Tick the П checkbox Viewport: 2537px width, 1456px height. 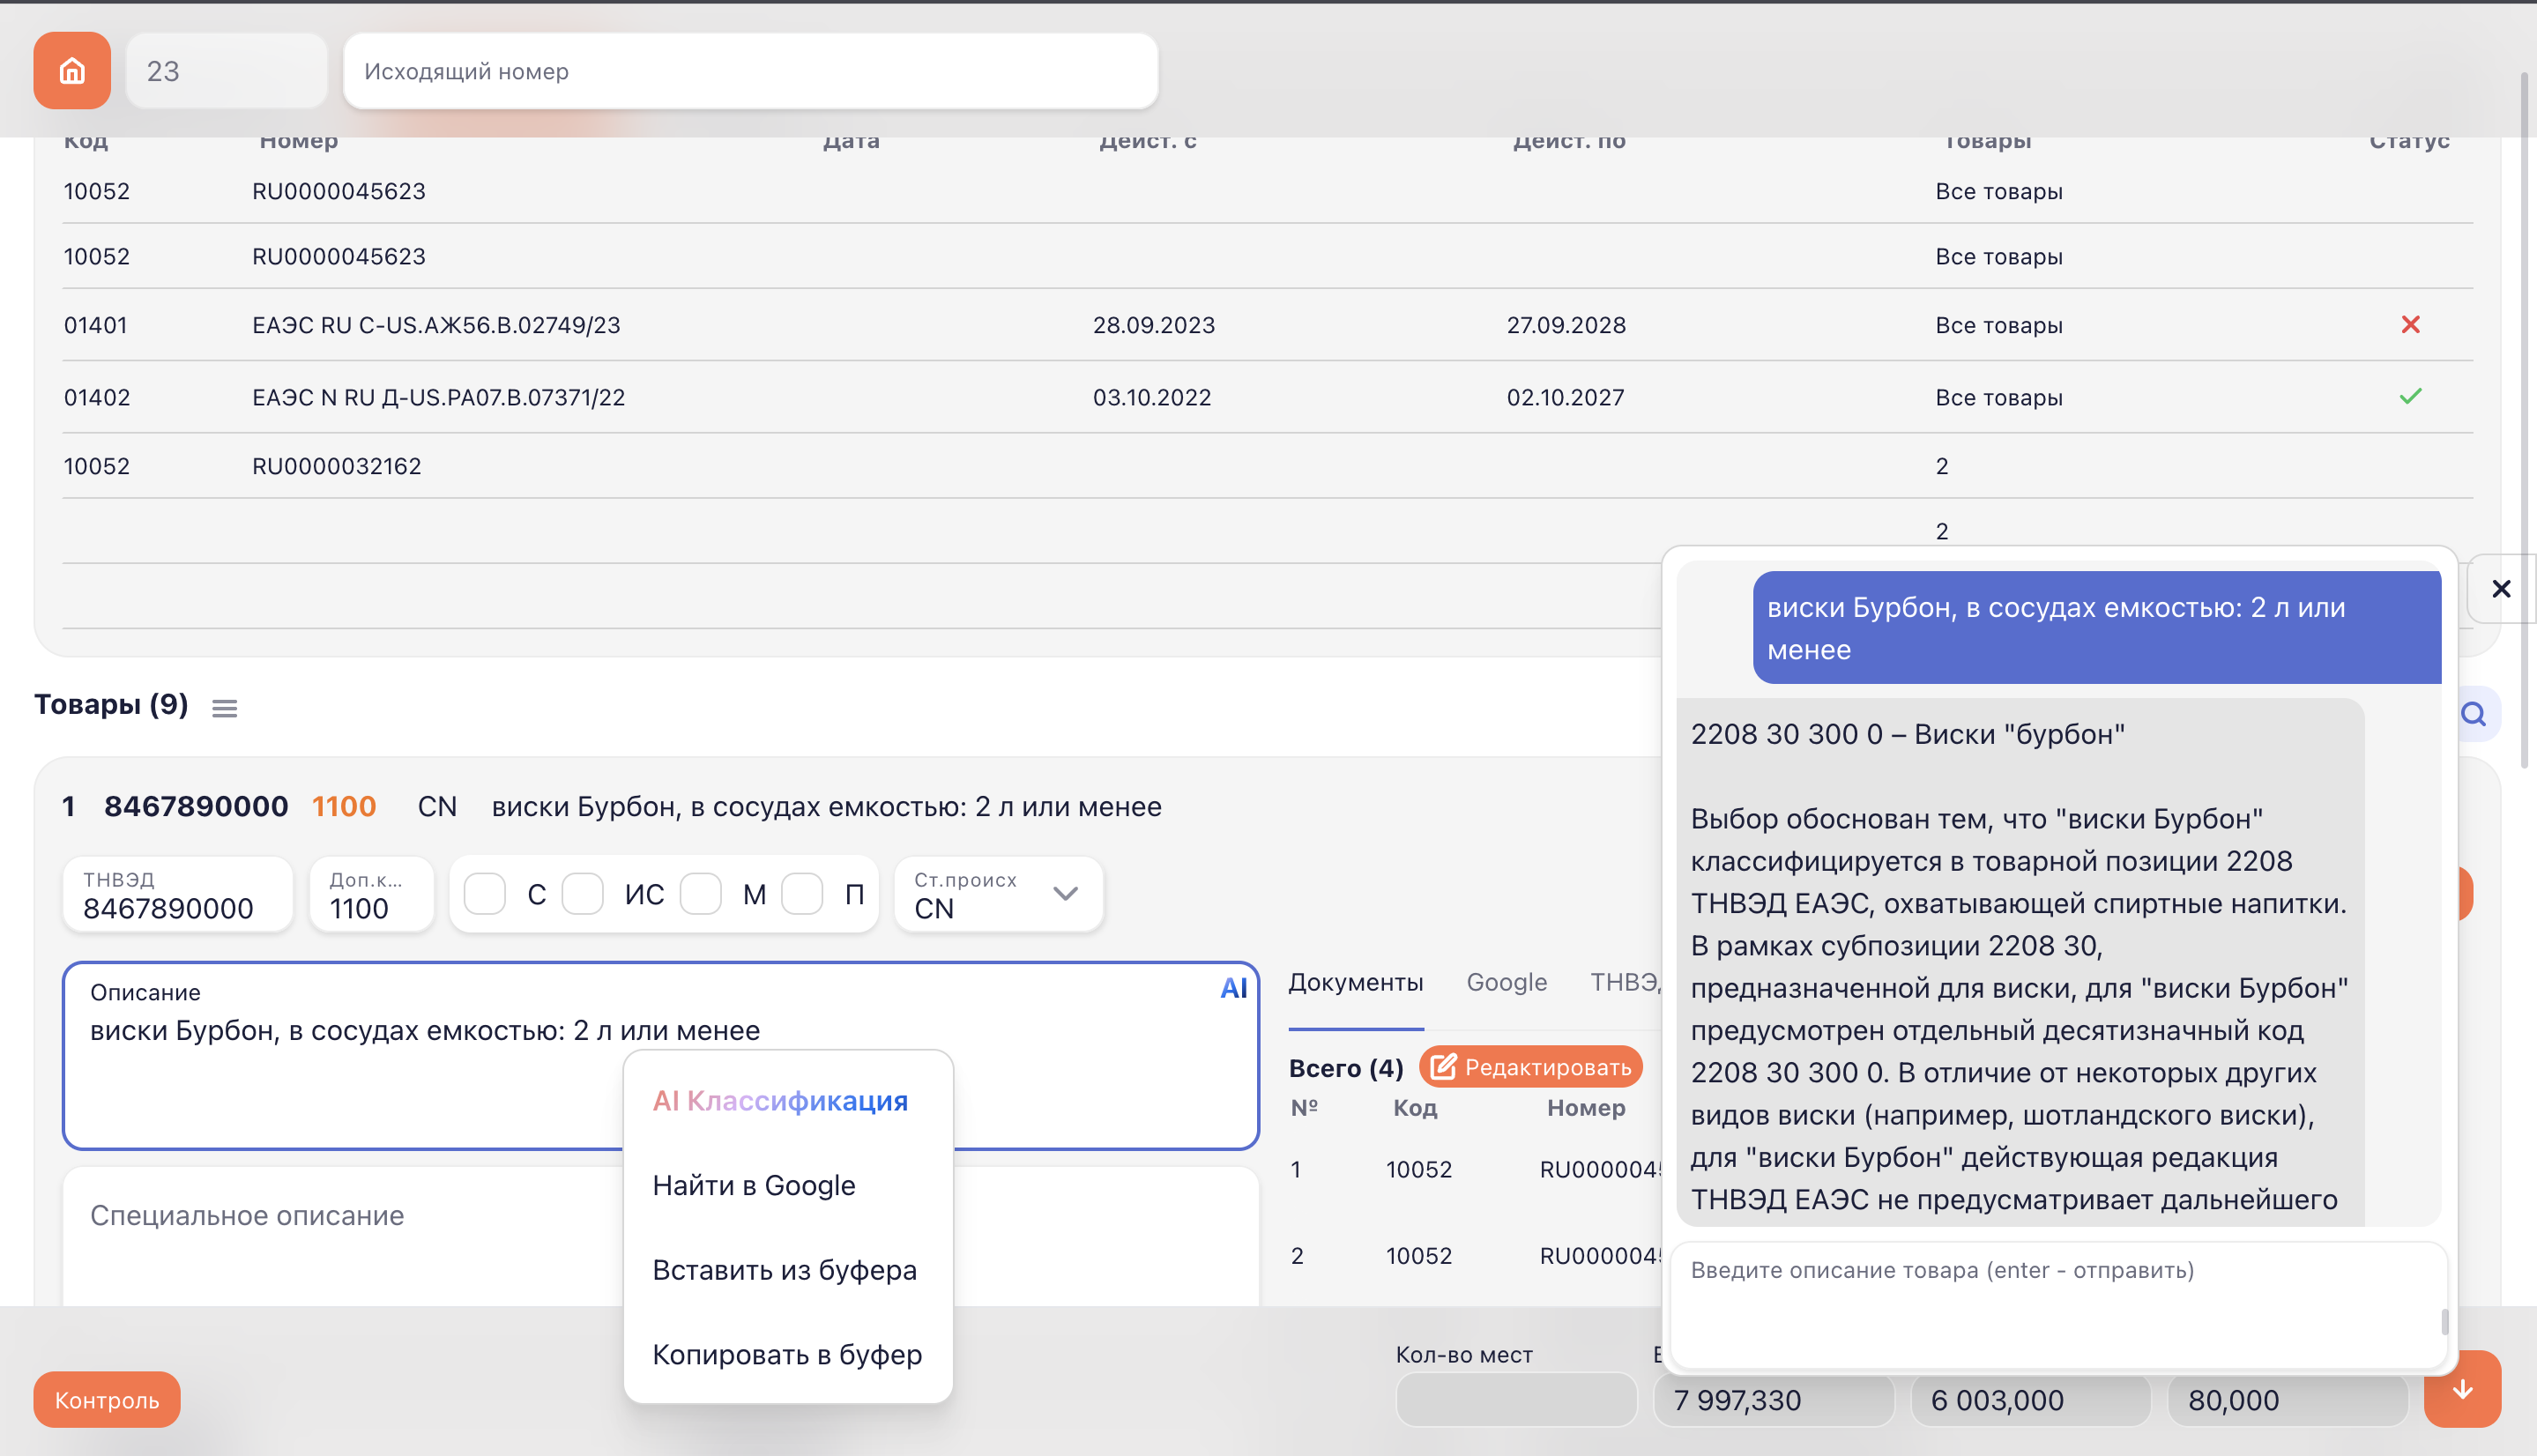802,893
